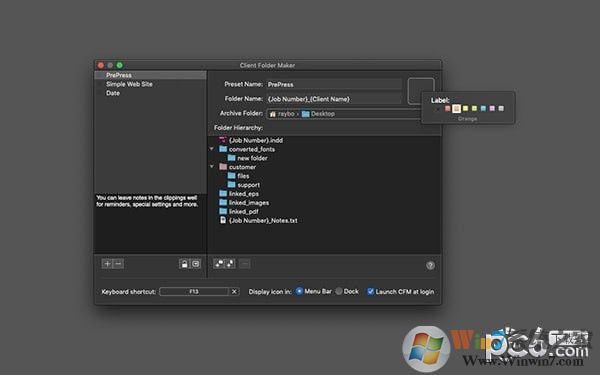
Task: Choose the green label color
Action: (474, 109)
